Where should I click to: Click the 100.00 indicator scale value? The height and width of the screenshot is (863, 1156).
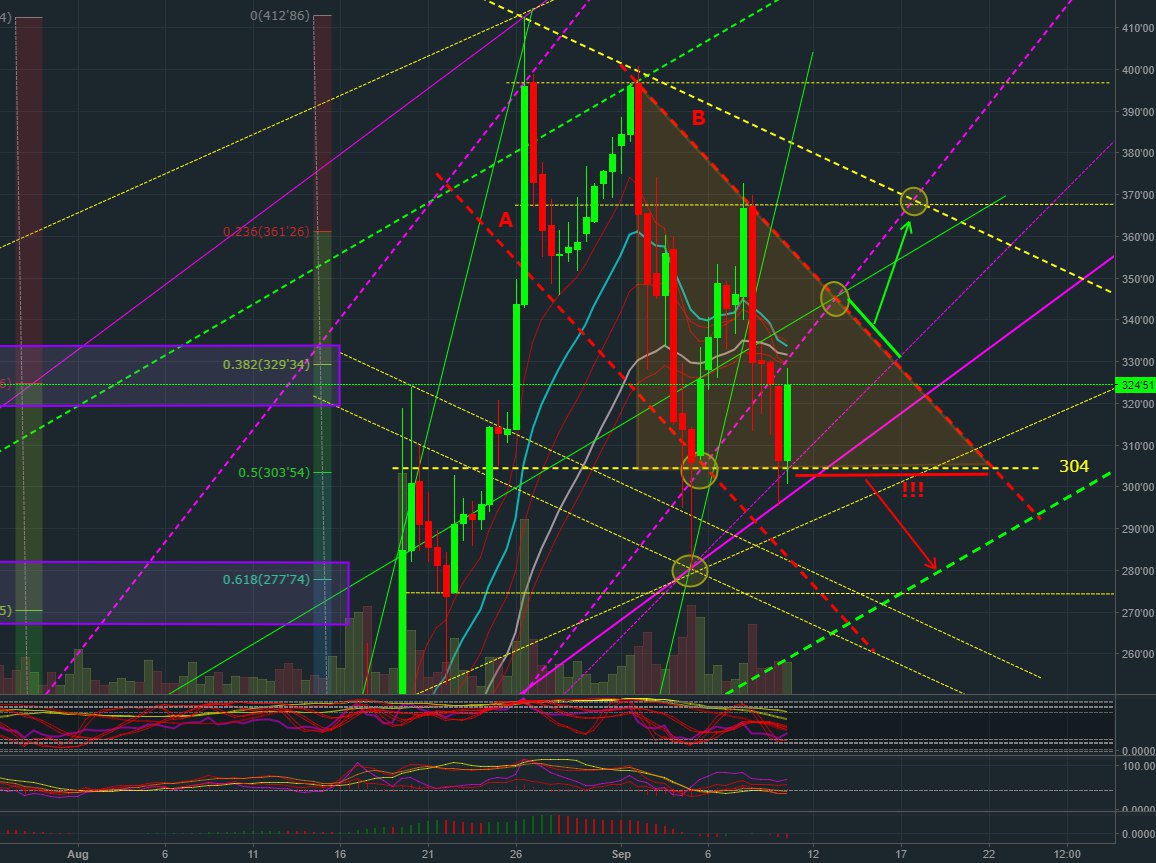click(1139, 766)
